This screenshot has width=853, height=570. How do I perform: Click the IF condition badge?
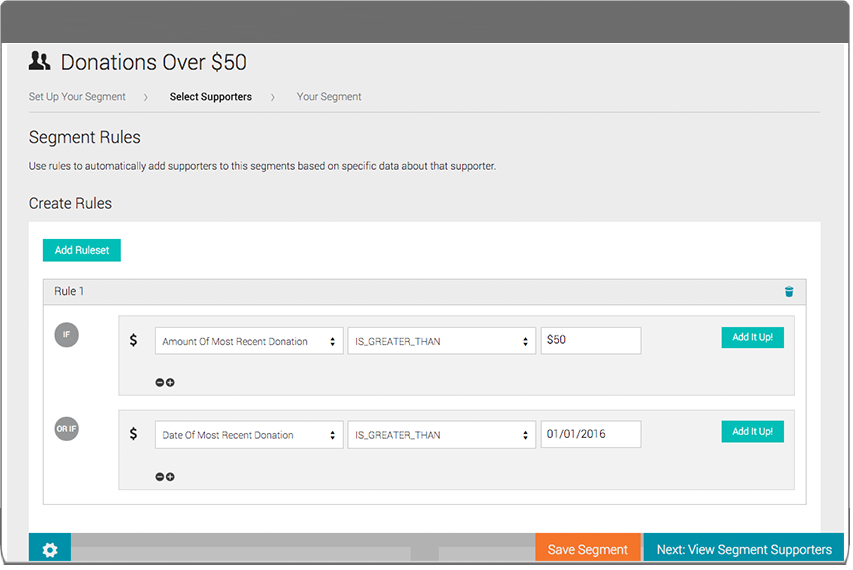pos(66,335)
